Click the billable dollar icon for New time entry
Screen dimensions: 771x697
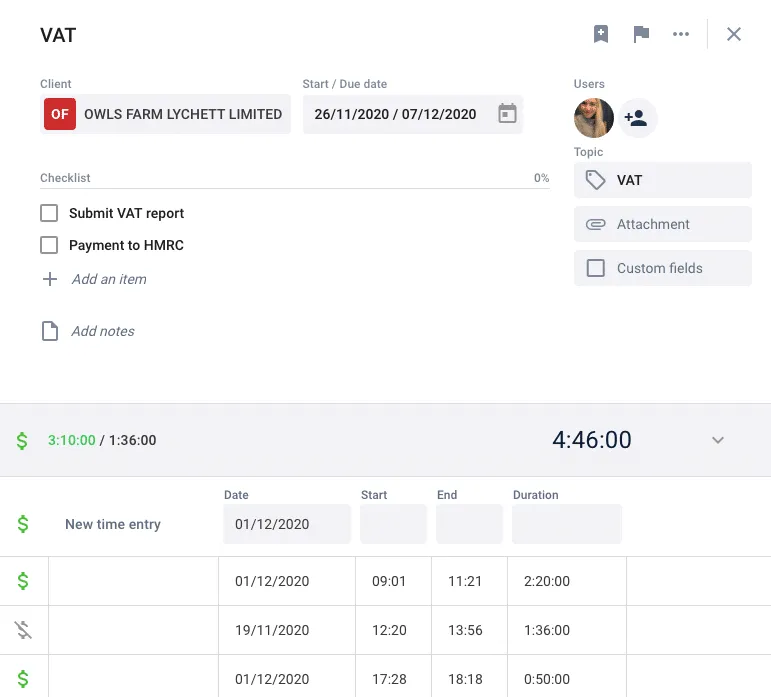coord(23,524)
